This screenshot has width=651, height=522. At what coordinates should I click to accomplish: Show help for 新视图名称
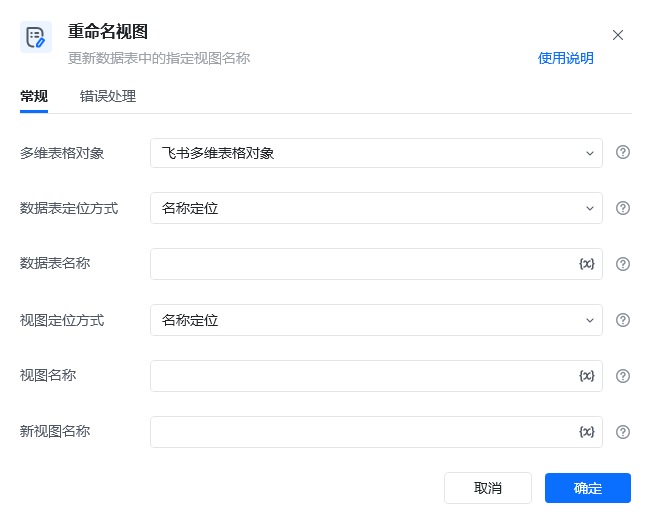coord(622,432)
